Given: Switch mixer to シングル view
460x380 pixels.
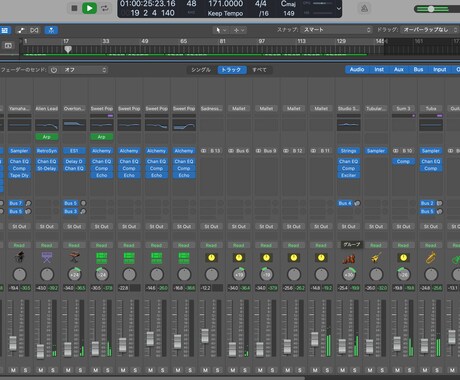Looking at the screenshot, I should [x=201, y=70].
